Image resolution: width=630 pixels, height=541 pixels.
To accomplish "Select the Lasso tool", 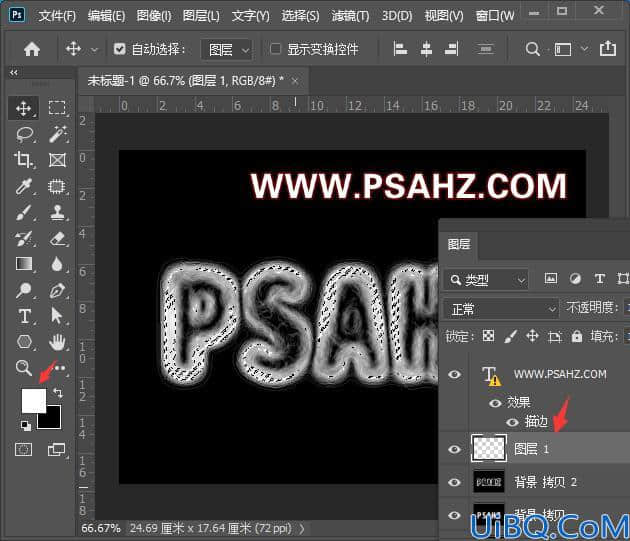I will 24,134.
